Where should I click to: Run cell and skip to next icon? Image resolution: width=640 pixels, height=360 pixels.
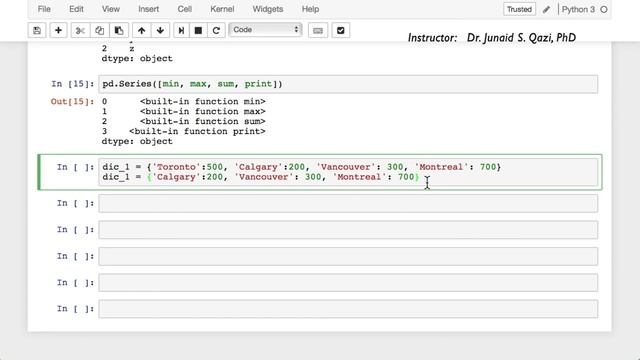(x=181, y=30)
